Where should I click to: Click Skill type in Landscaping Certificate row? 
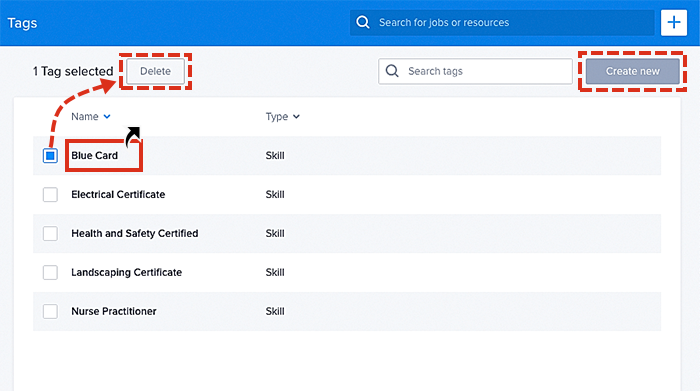tap(275, 272)
